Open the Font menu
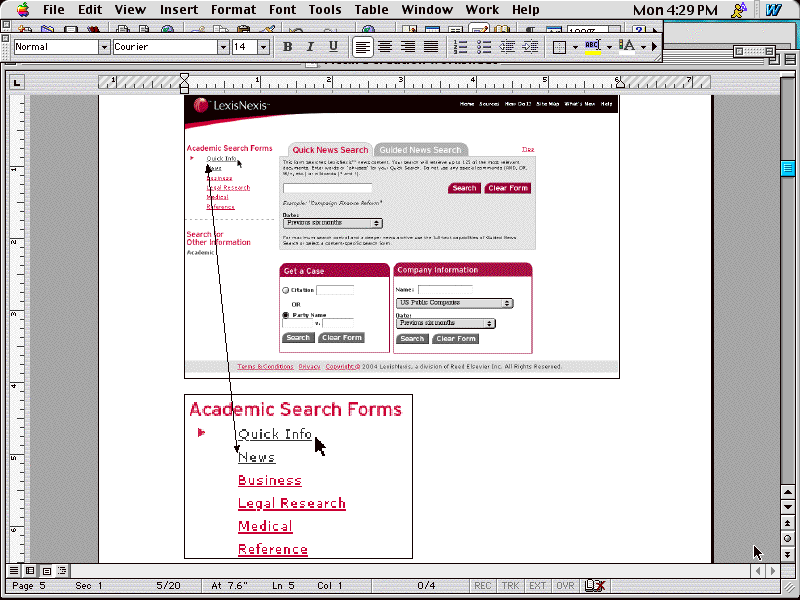The height and width of the screenshot is (600, 800). pos(283,10)
